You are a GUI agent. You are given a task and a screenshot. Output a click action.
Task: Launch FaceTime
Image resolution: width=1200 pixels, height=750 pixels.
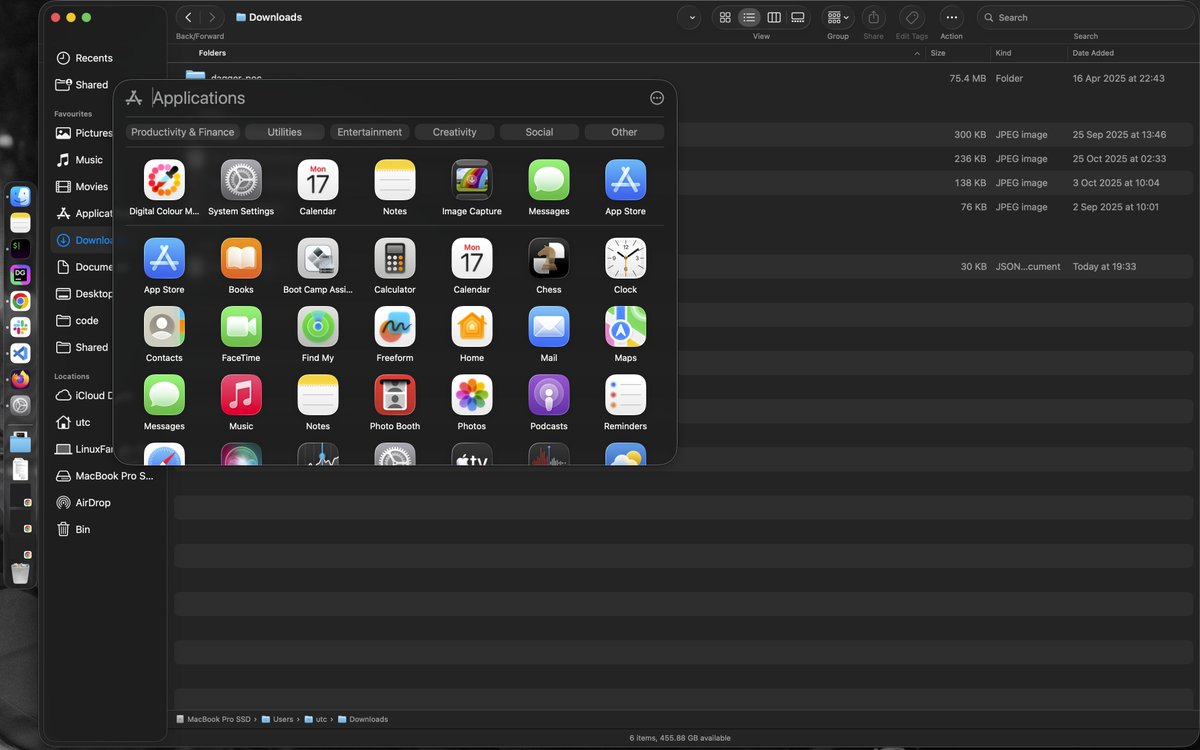241,326
